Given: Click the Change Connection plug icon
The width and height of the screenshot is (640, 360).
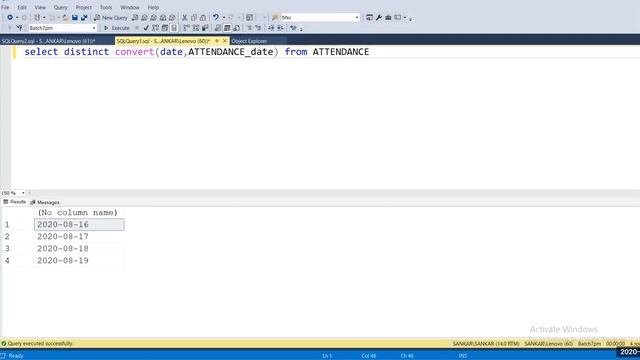Looking at the screenshot, I should coord(19,28).
